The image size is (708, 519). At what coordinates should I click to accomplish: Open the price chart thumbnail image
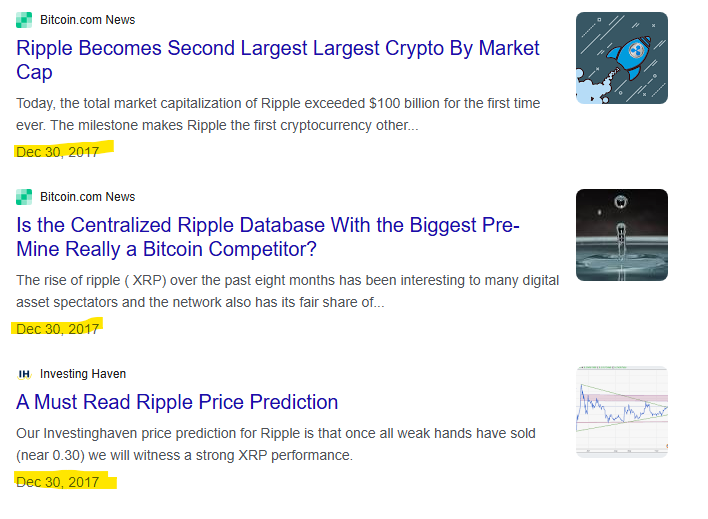pyautogui.click(x=622, y=412)
